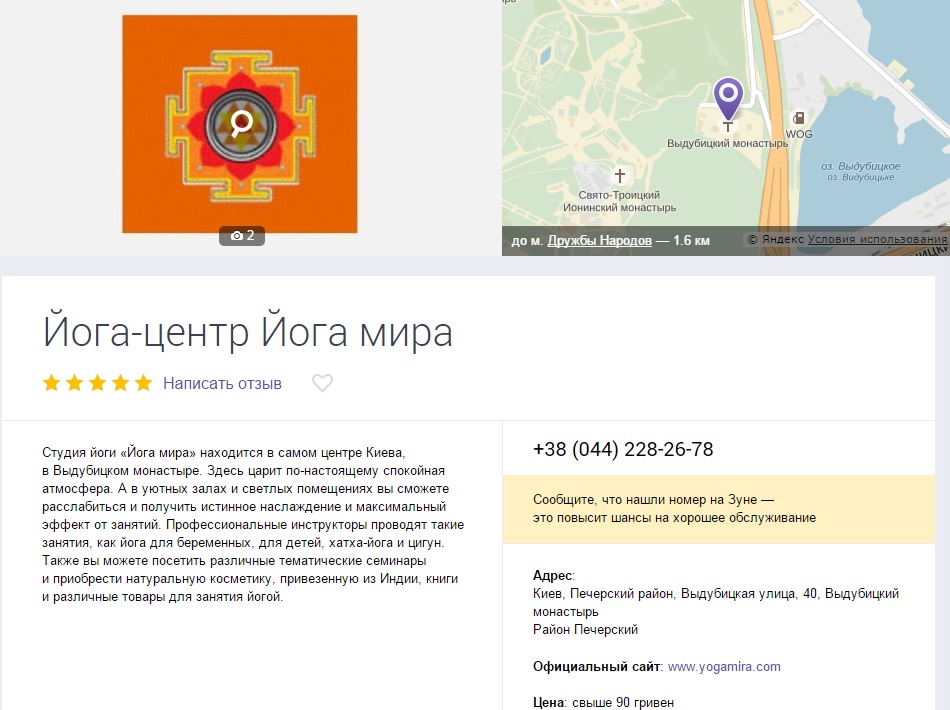Viewport: 950px width, 710px height.
Task: Select the fifth rating star
Action: click(143, 383)
